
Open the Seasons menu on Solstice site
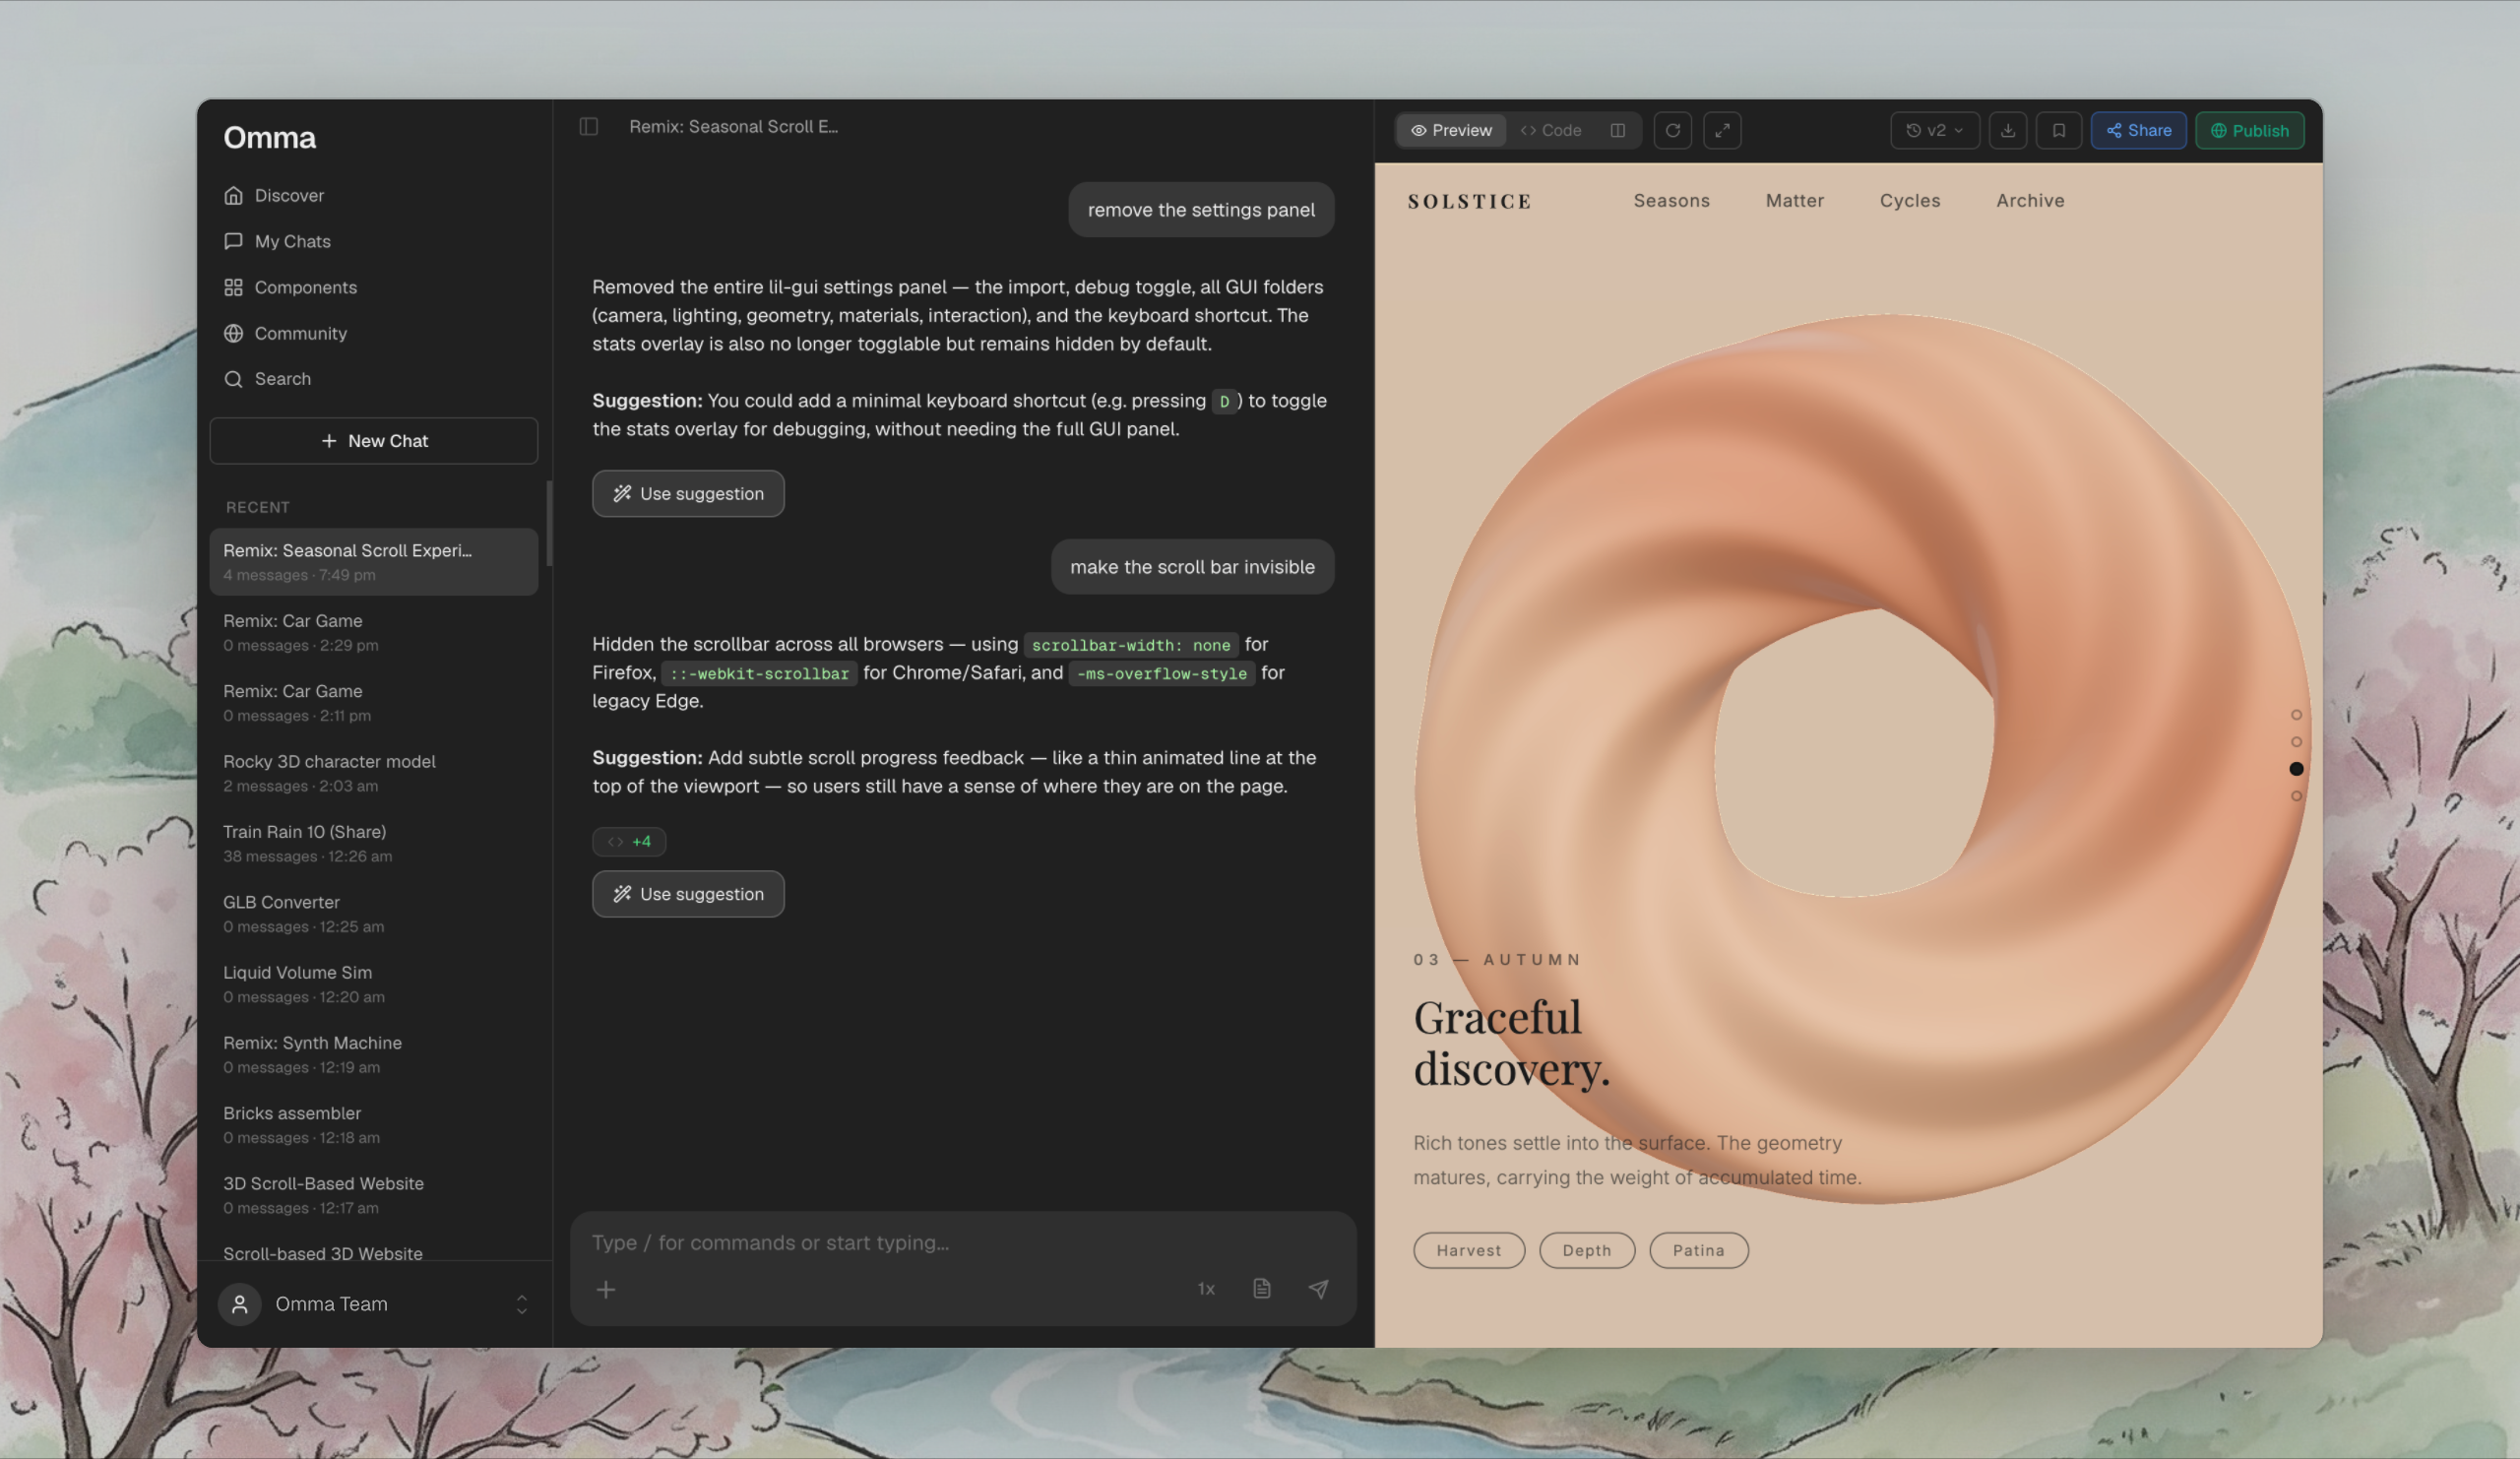(x=1671, y=200)
